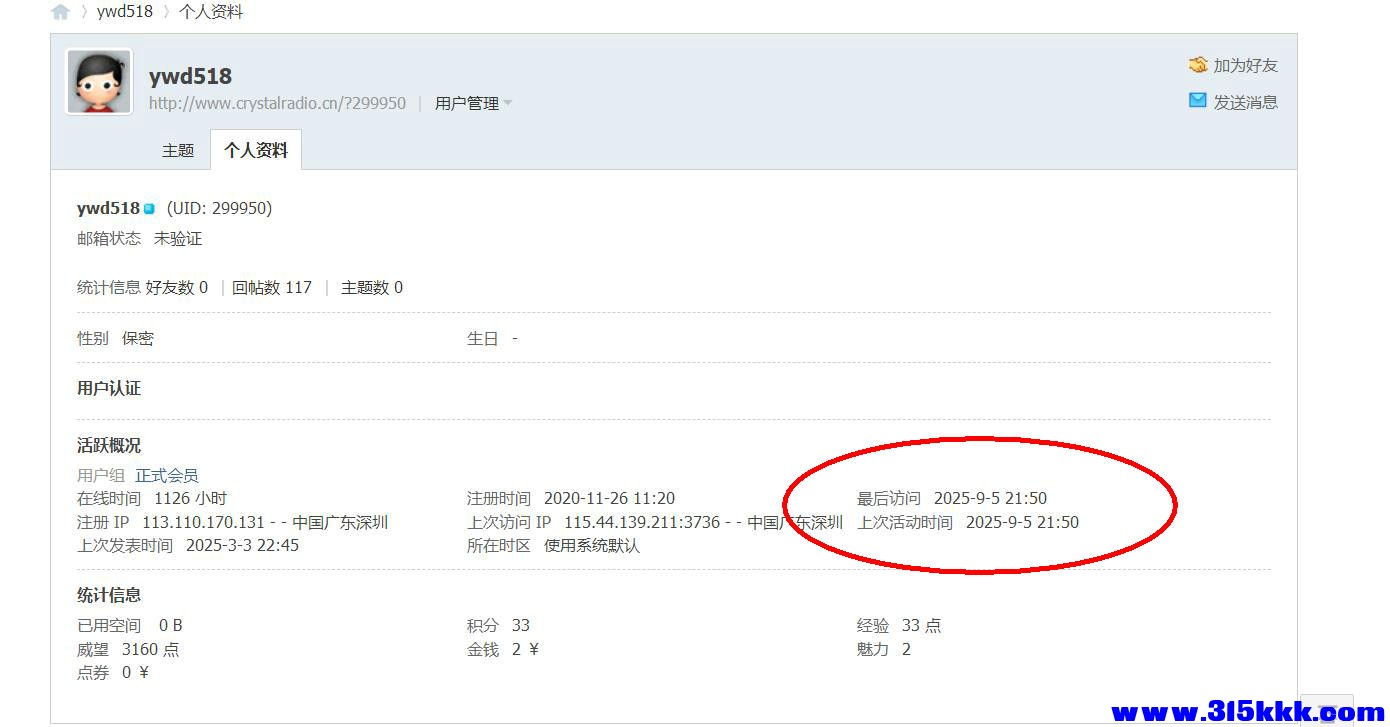Click the ywd518 user avatar image
The height and width of the screenshot is (727, 1390).
99,82
